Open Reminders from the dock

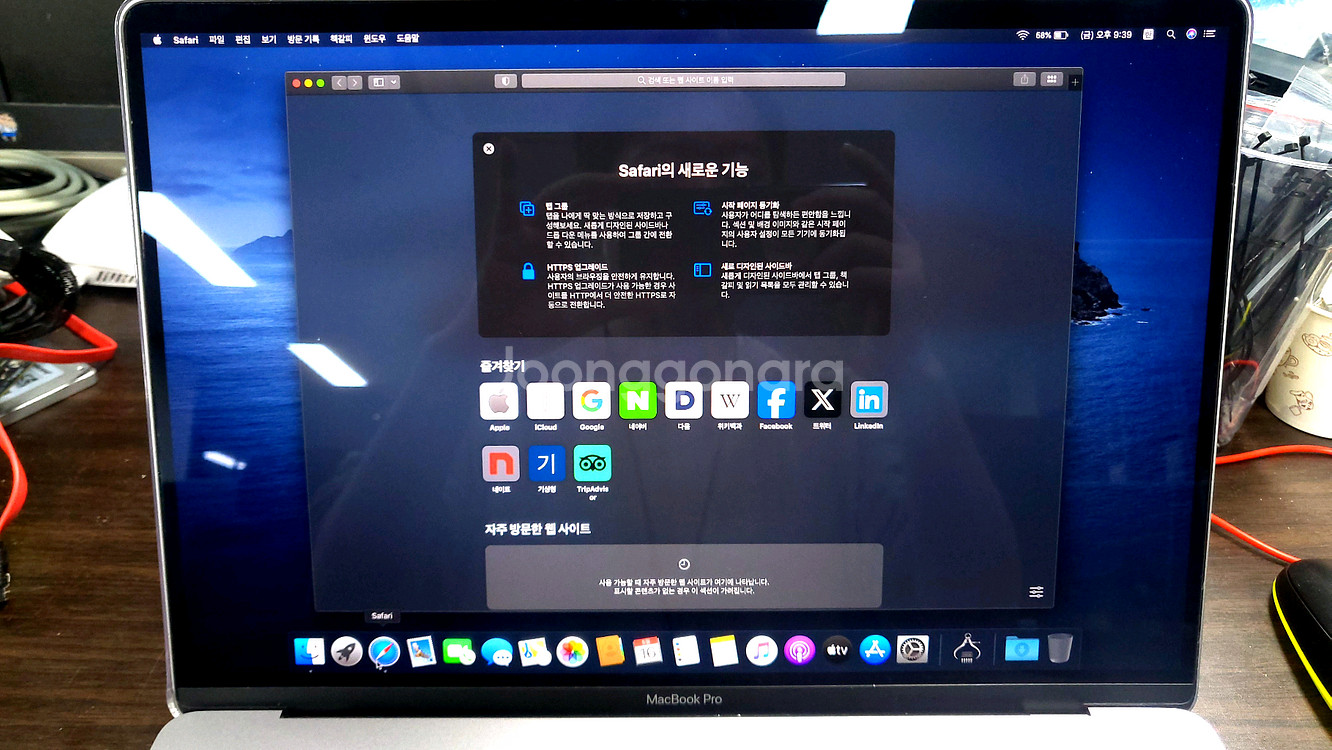pyautogui.click(x=685, y=651)
